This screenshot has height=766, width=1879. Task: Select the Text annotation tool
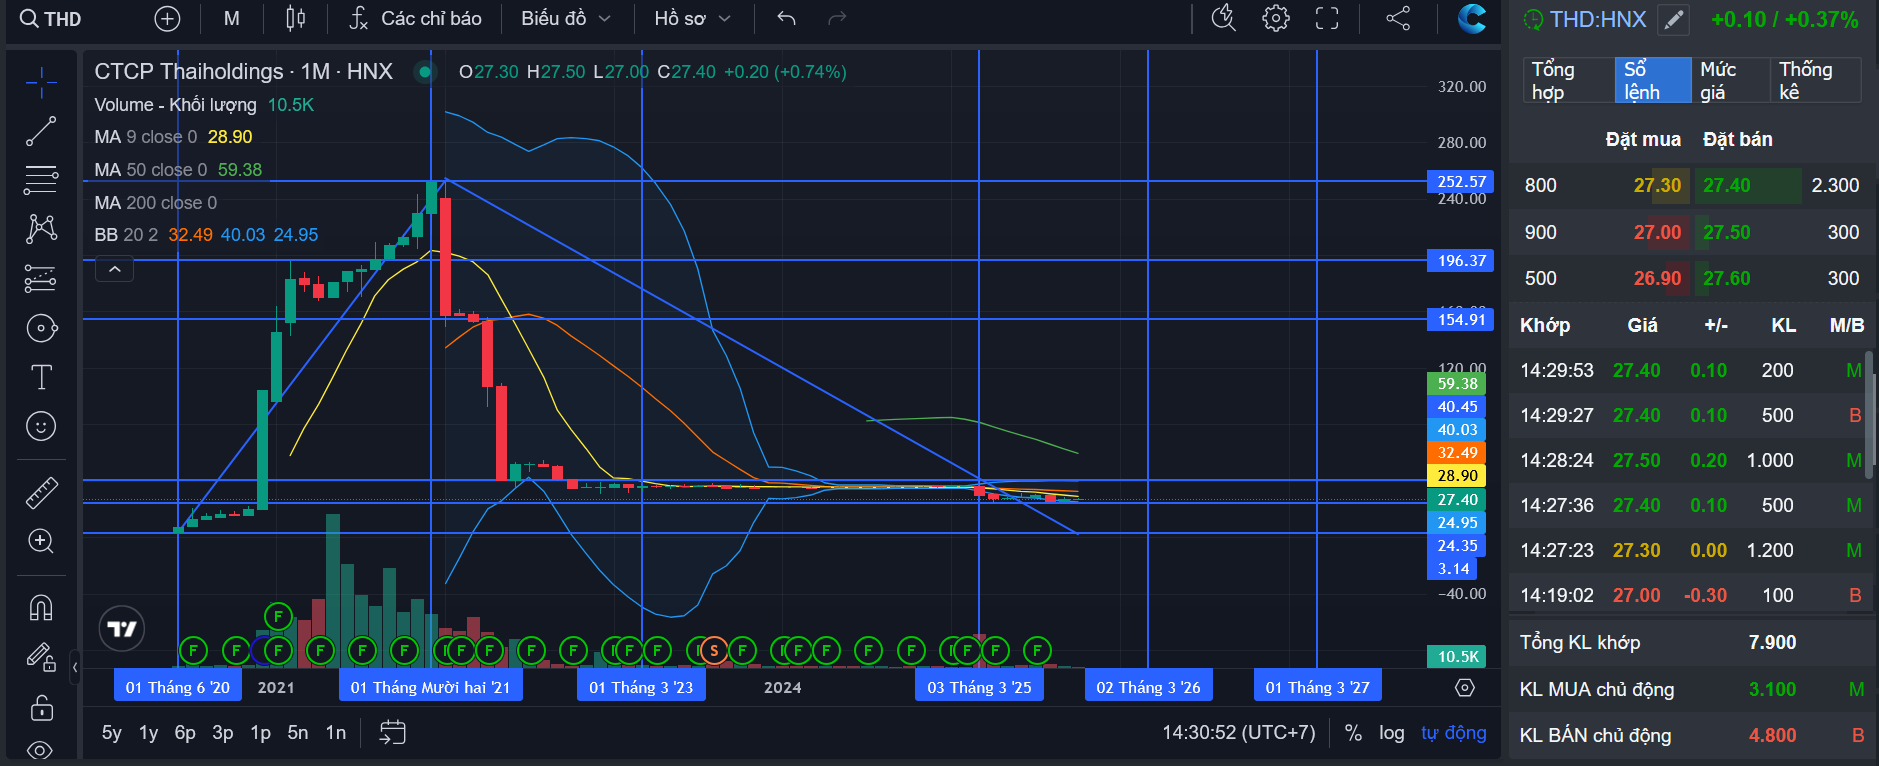(41, 377)
